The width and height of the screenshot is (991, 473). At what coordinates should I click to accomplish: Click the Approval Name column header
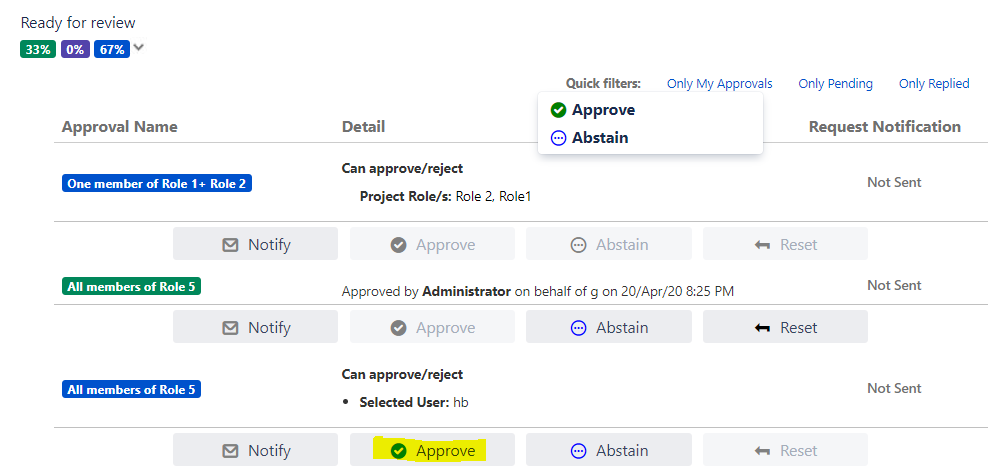pyautogui.click(x=119, y=127)
